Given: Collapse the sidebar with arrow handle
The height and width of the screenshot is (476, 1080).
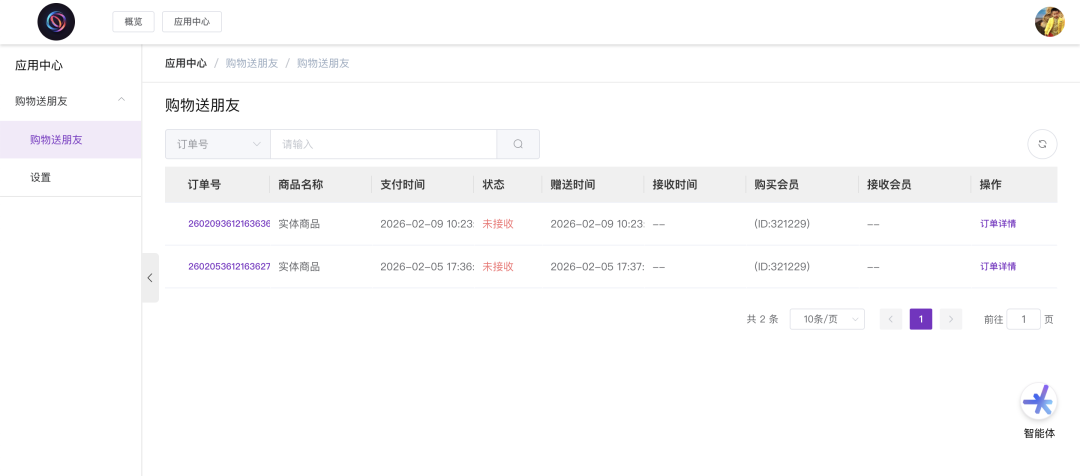Looking at the screenshot, I should tap(150, 278).
